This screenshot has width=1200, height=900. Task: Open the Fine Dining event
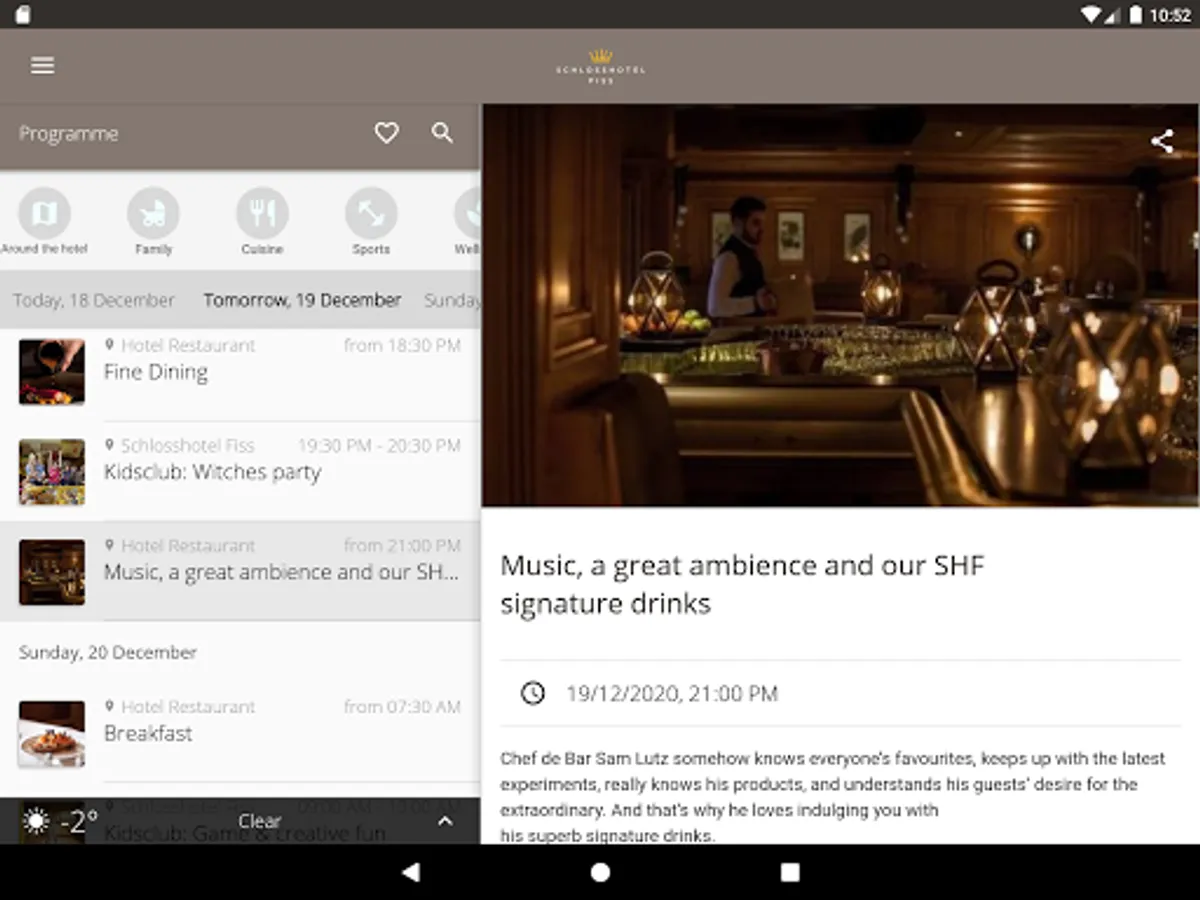tap(240, 372)
